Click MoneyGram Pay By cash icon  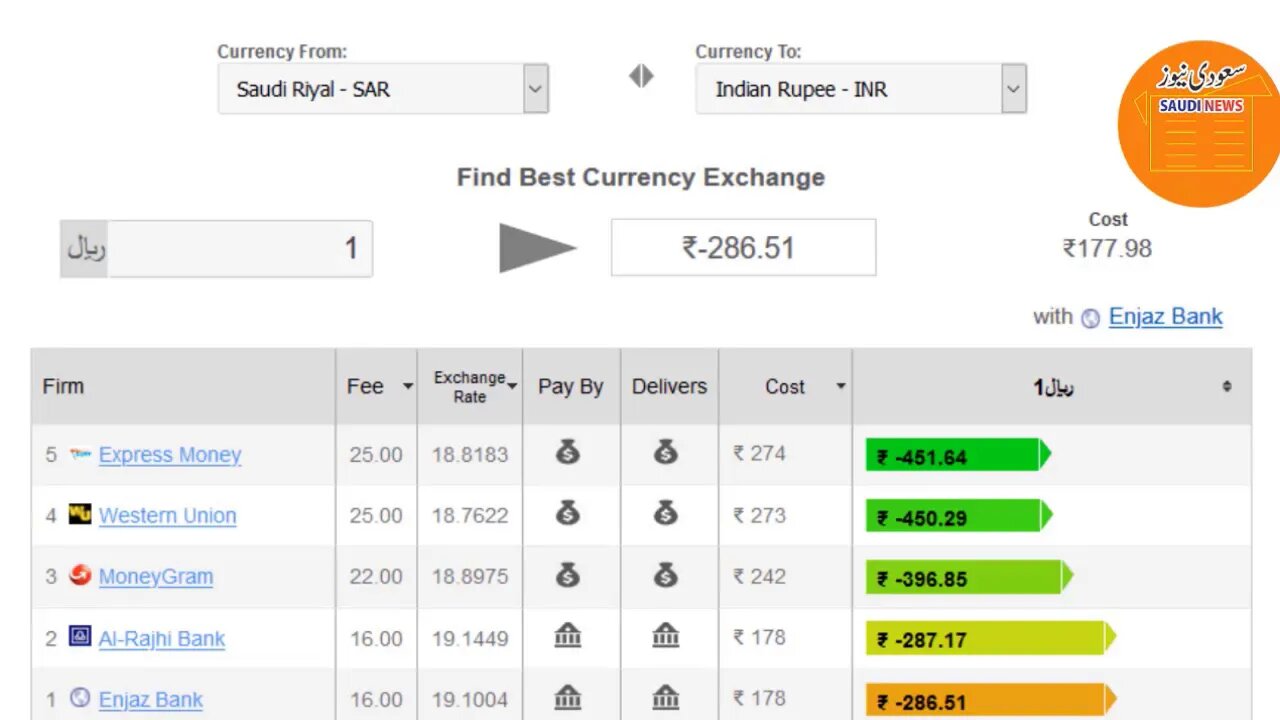click(x=568, y=574)
